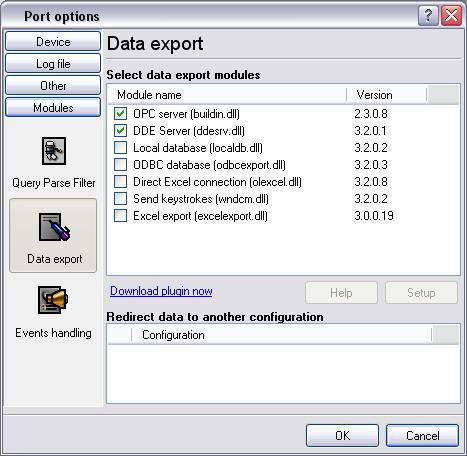Image resolution: width=467 pixels, height=456 pixels.
Task: Switch to the Device section
Action: (x=53, y=42)
